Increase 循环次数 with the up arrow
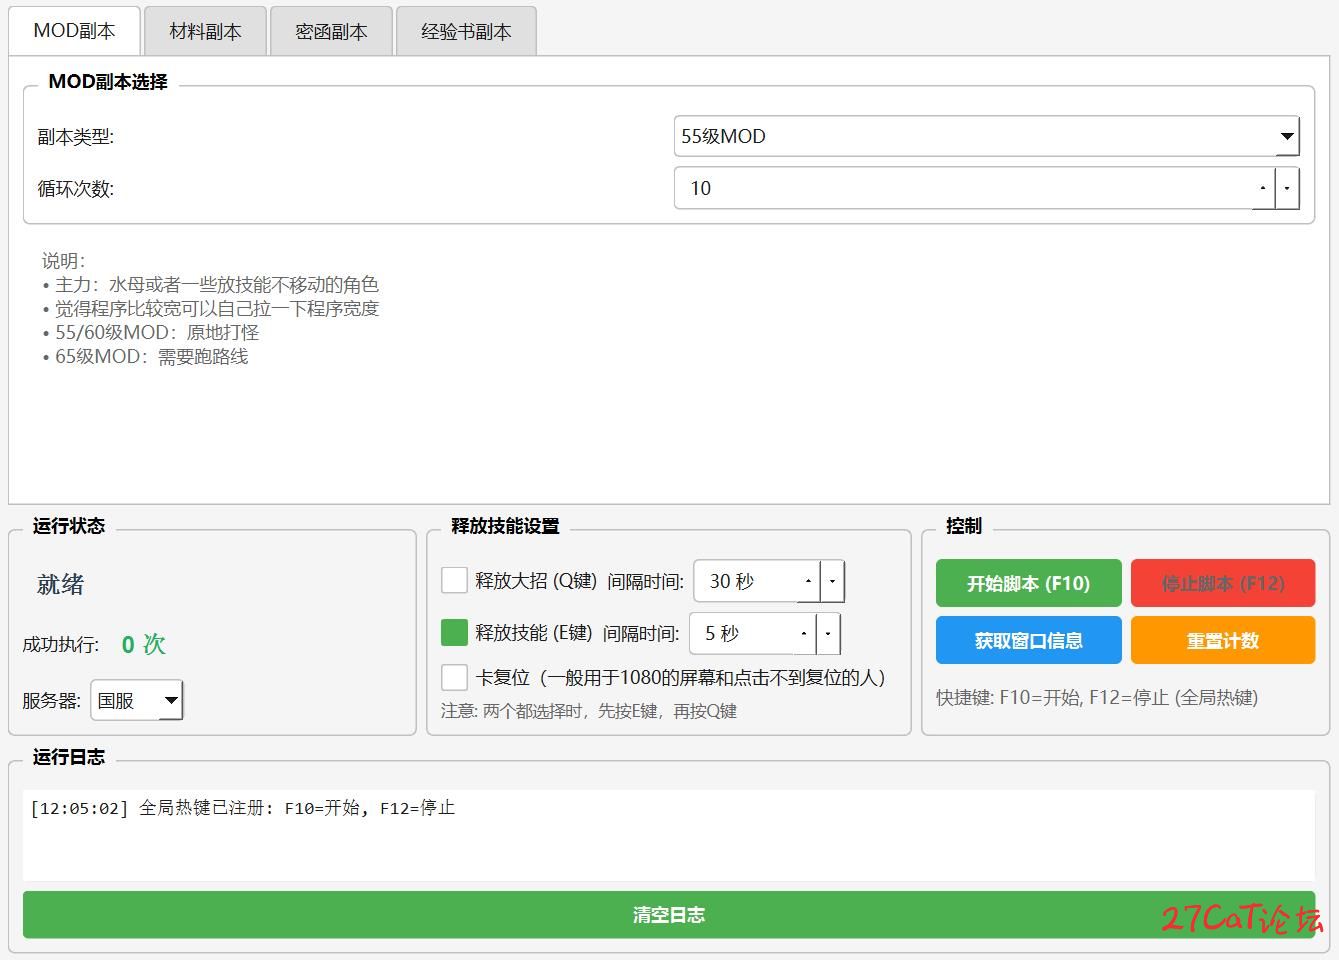Image resolution: width=1339 pixels, height=960 pixels. coord(1263,188)
